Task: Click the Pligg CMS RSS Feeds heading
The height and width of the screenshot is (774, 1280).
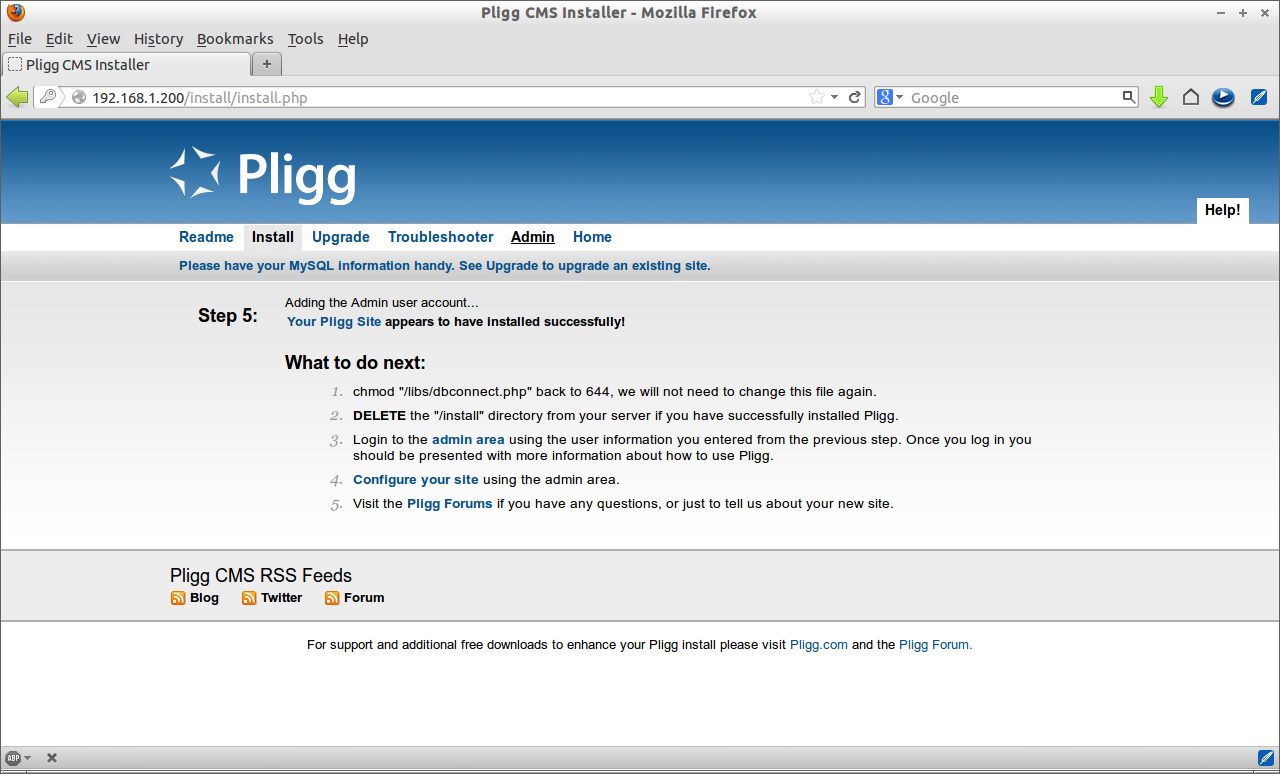Action: pos(261,576)
